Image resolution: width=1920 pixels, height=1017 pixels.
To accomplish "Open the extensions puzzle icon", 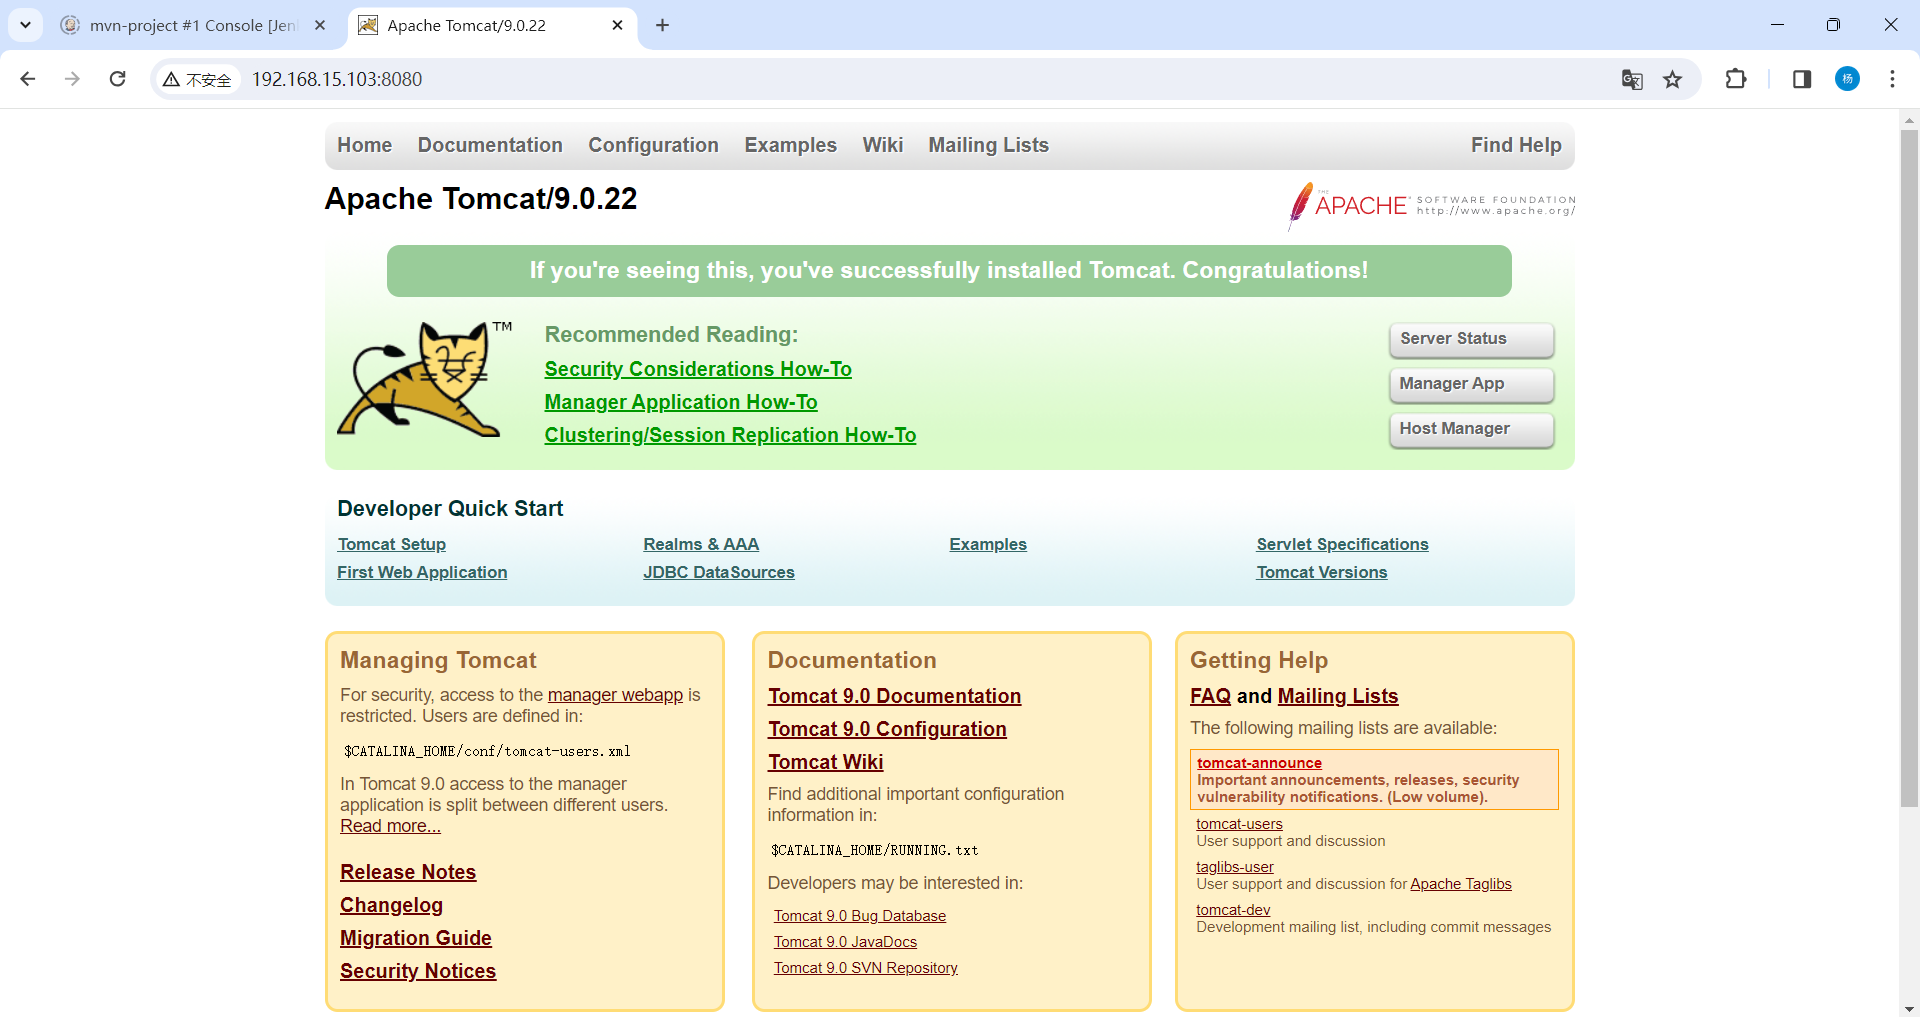I will [x=1736, y=79].
